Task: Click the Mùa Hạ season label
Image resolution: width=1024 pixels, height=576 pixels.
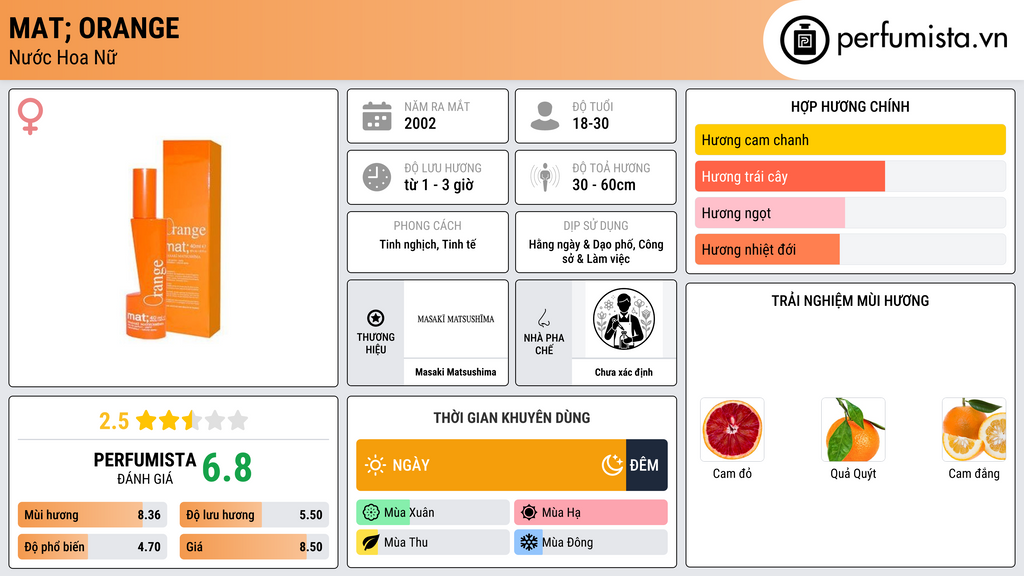Action: [x=561, y=513]
